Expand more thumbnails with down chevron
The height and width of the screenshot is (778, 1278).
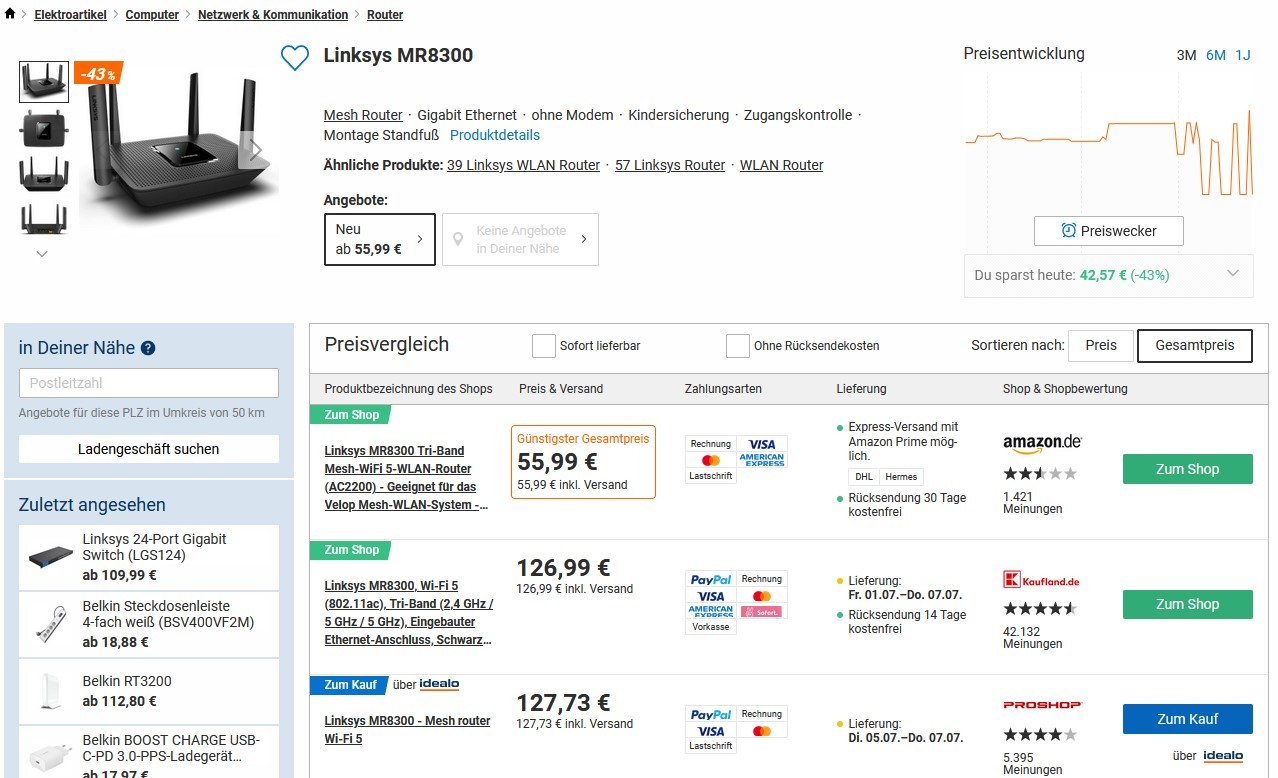(42, 254)
